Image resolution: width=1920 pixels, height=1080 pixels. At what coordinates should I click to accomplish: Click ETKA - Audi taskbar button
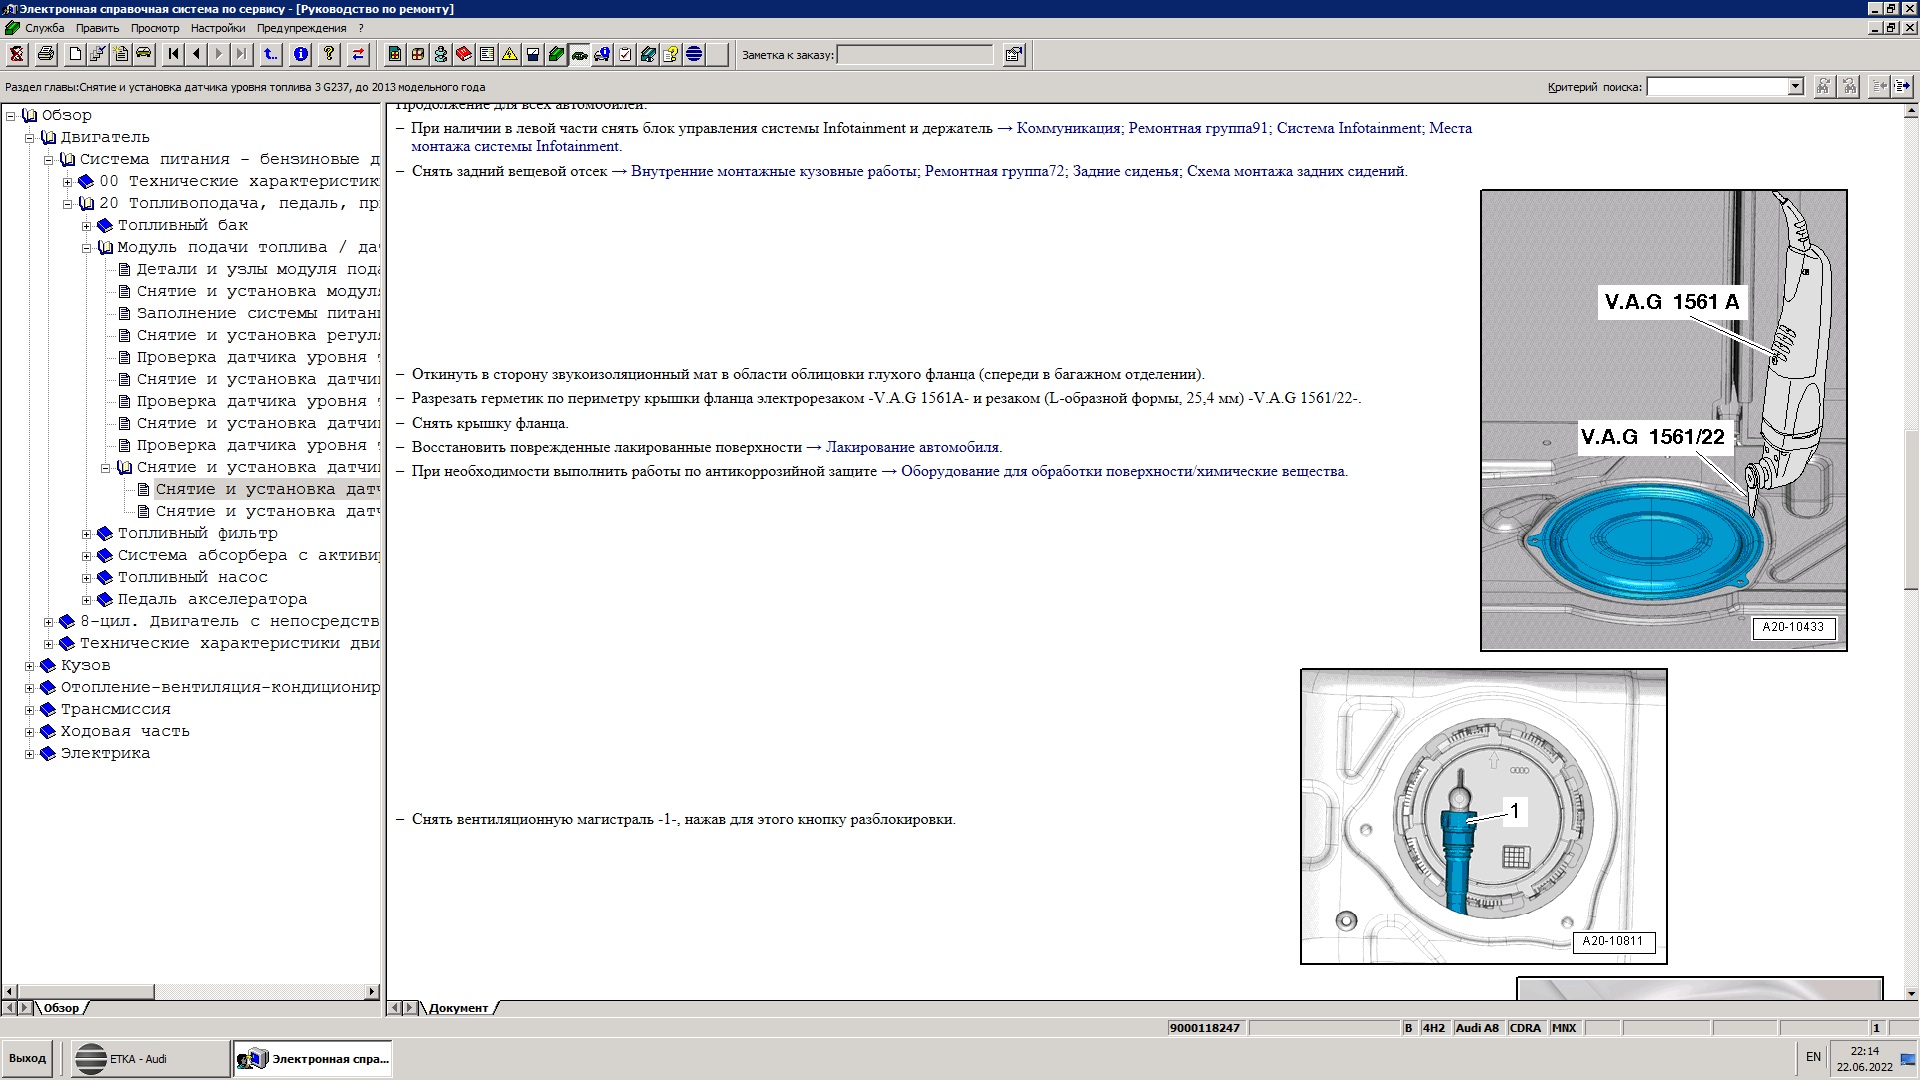coord(150,1058)
